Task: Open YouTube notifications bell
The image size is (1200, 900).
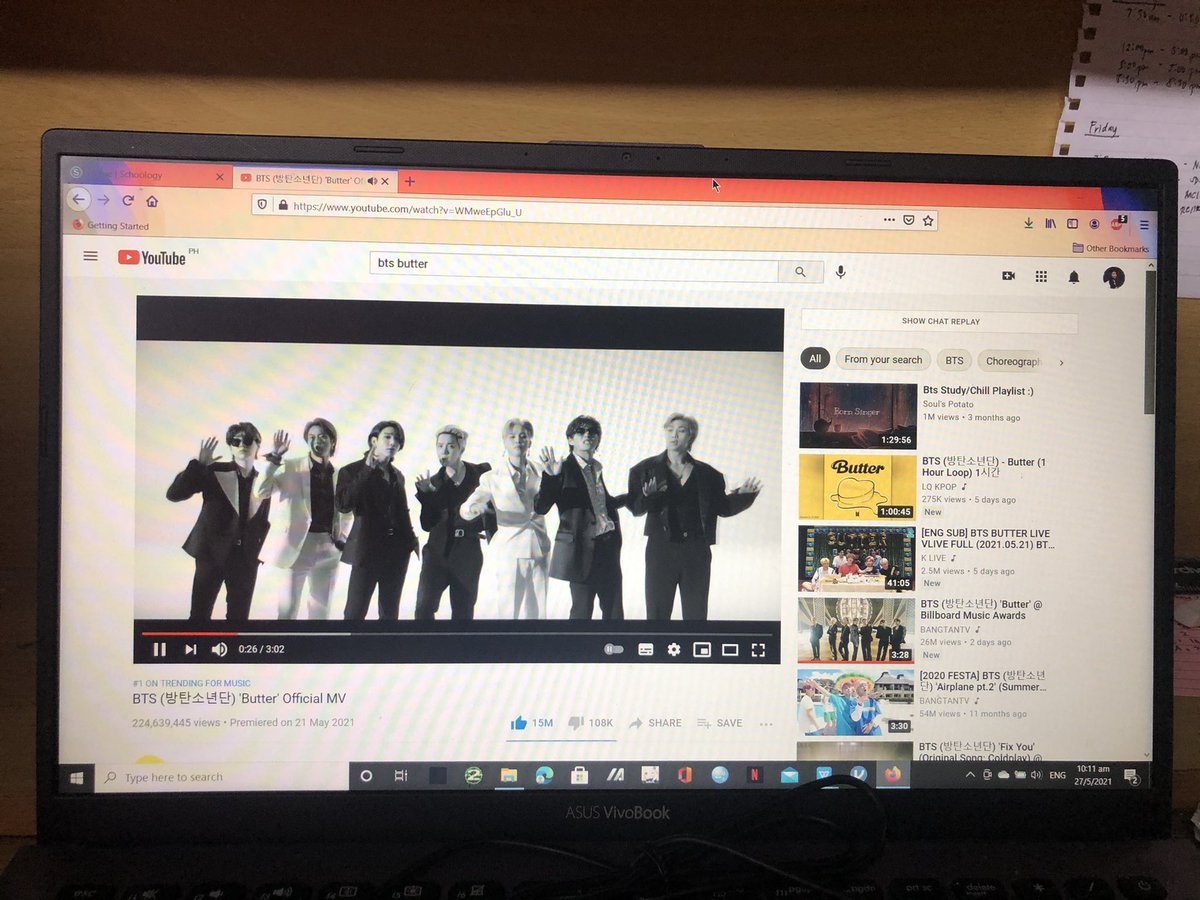Action: [1074, 278]
